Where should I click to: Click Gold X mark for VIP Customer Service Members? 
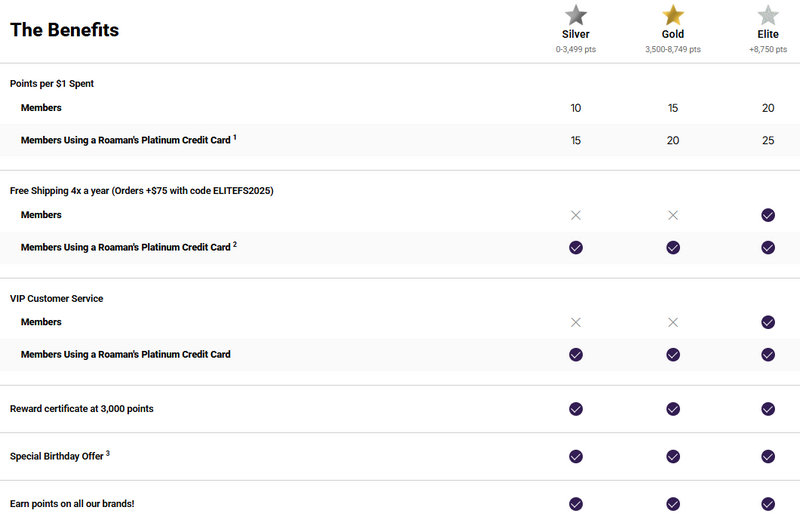pyautogui.click(x=673, y=322)
